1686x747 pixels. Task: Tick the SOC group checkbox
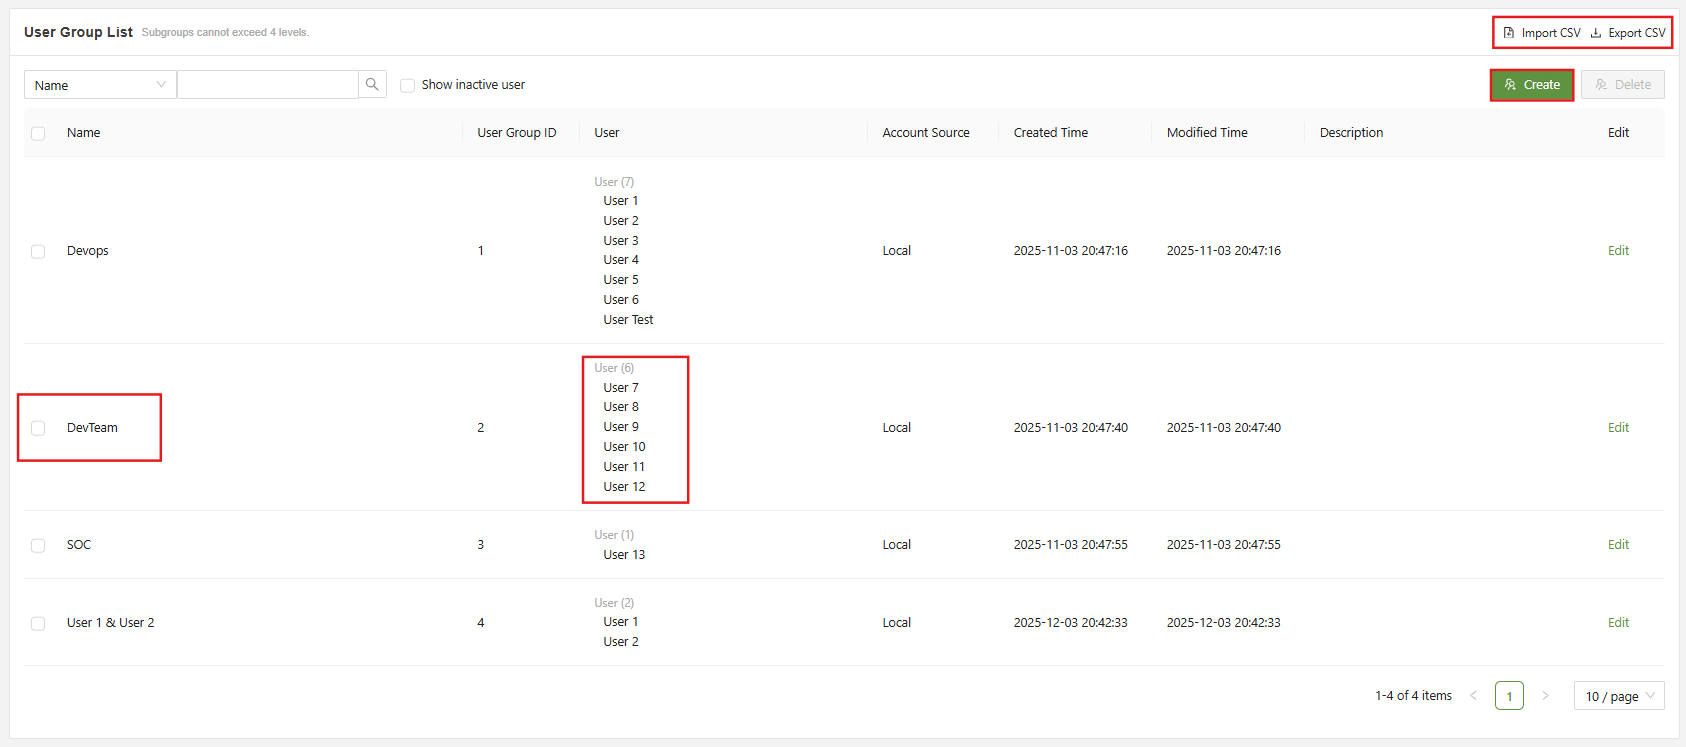[38, 546]
